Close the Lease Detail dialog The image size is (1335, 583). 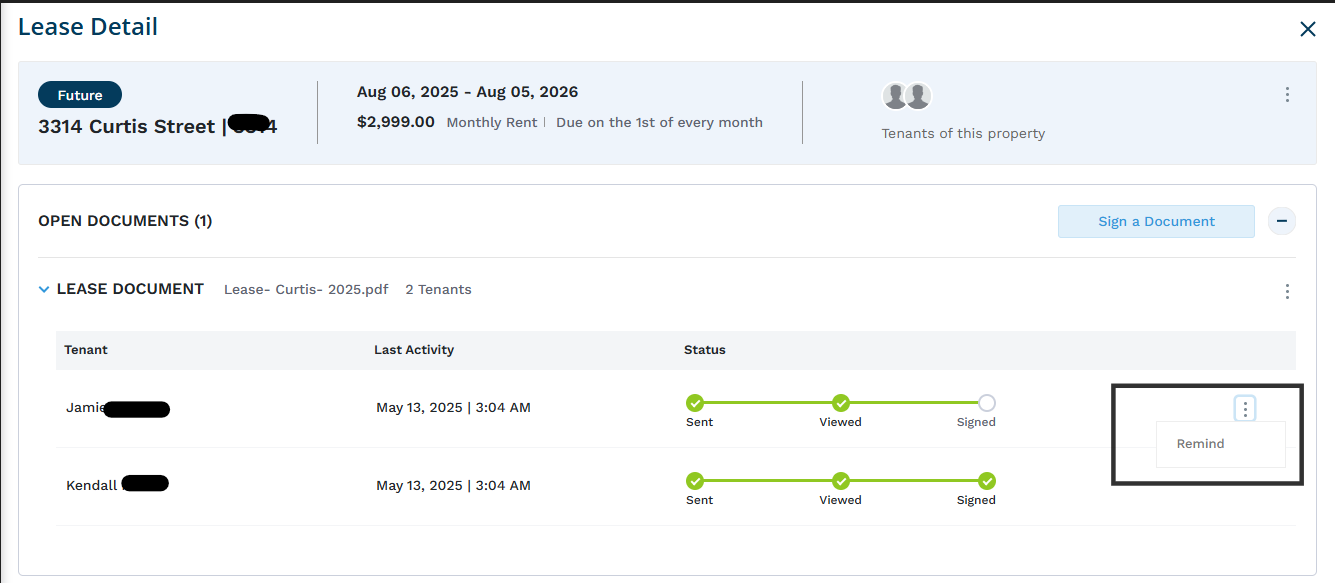click(1307, 29)
